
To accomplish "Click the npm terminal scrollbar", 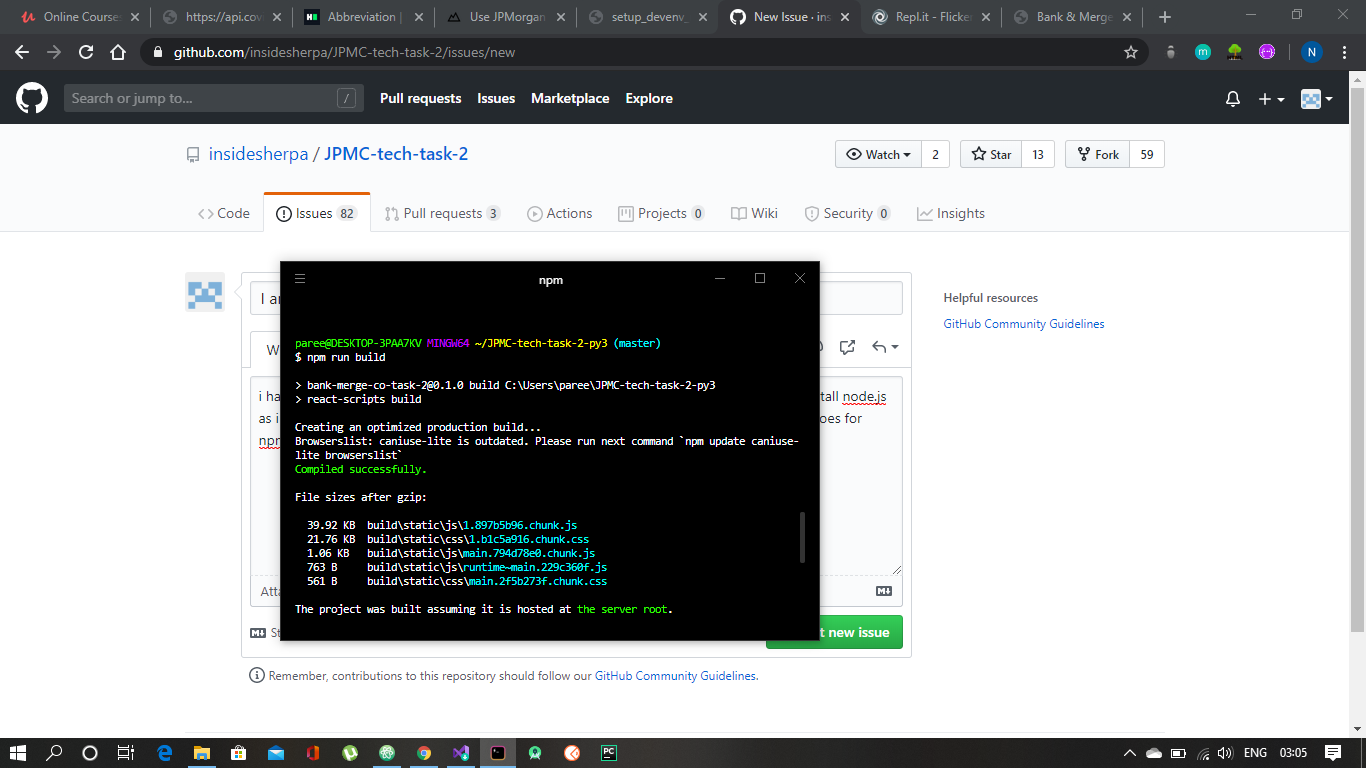I will tap(803, 538).
